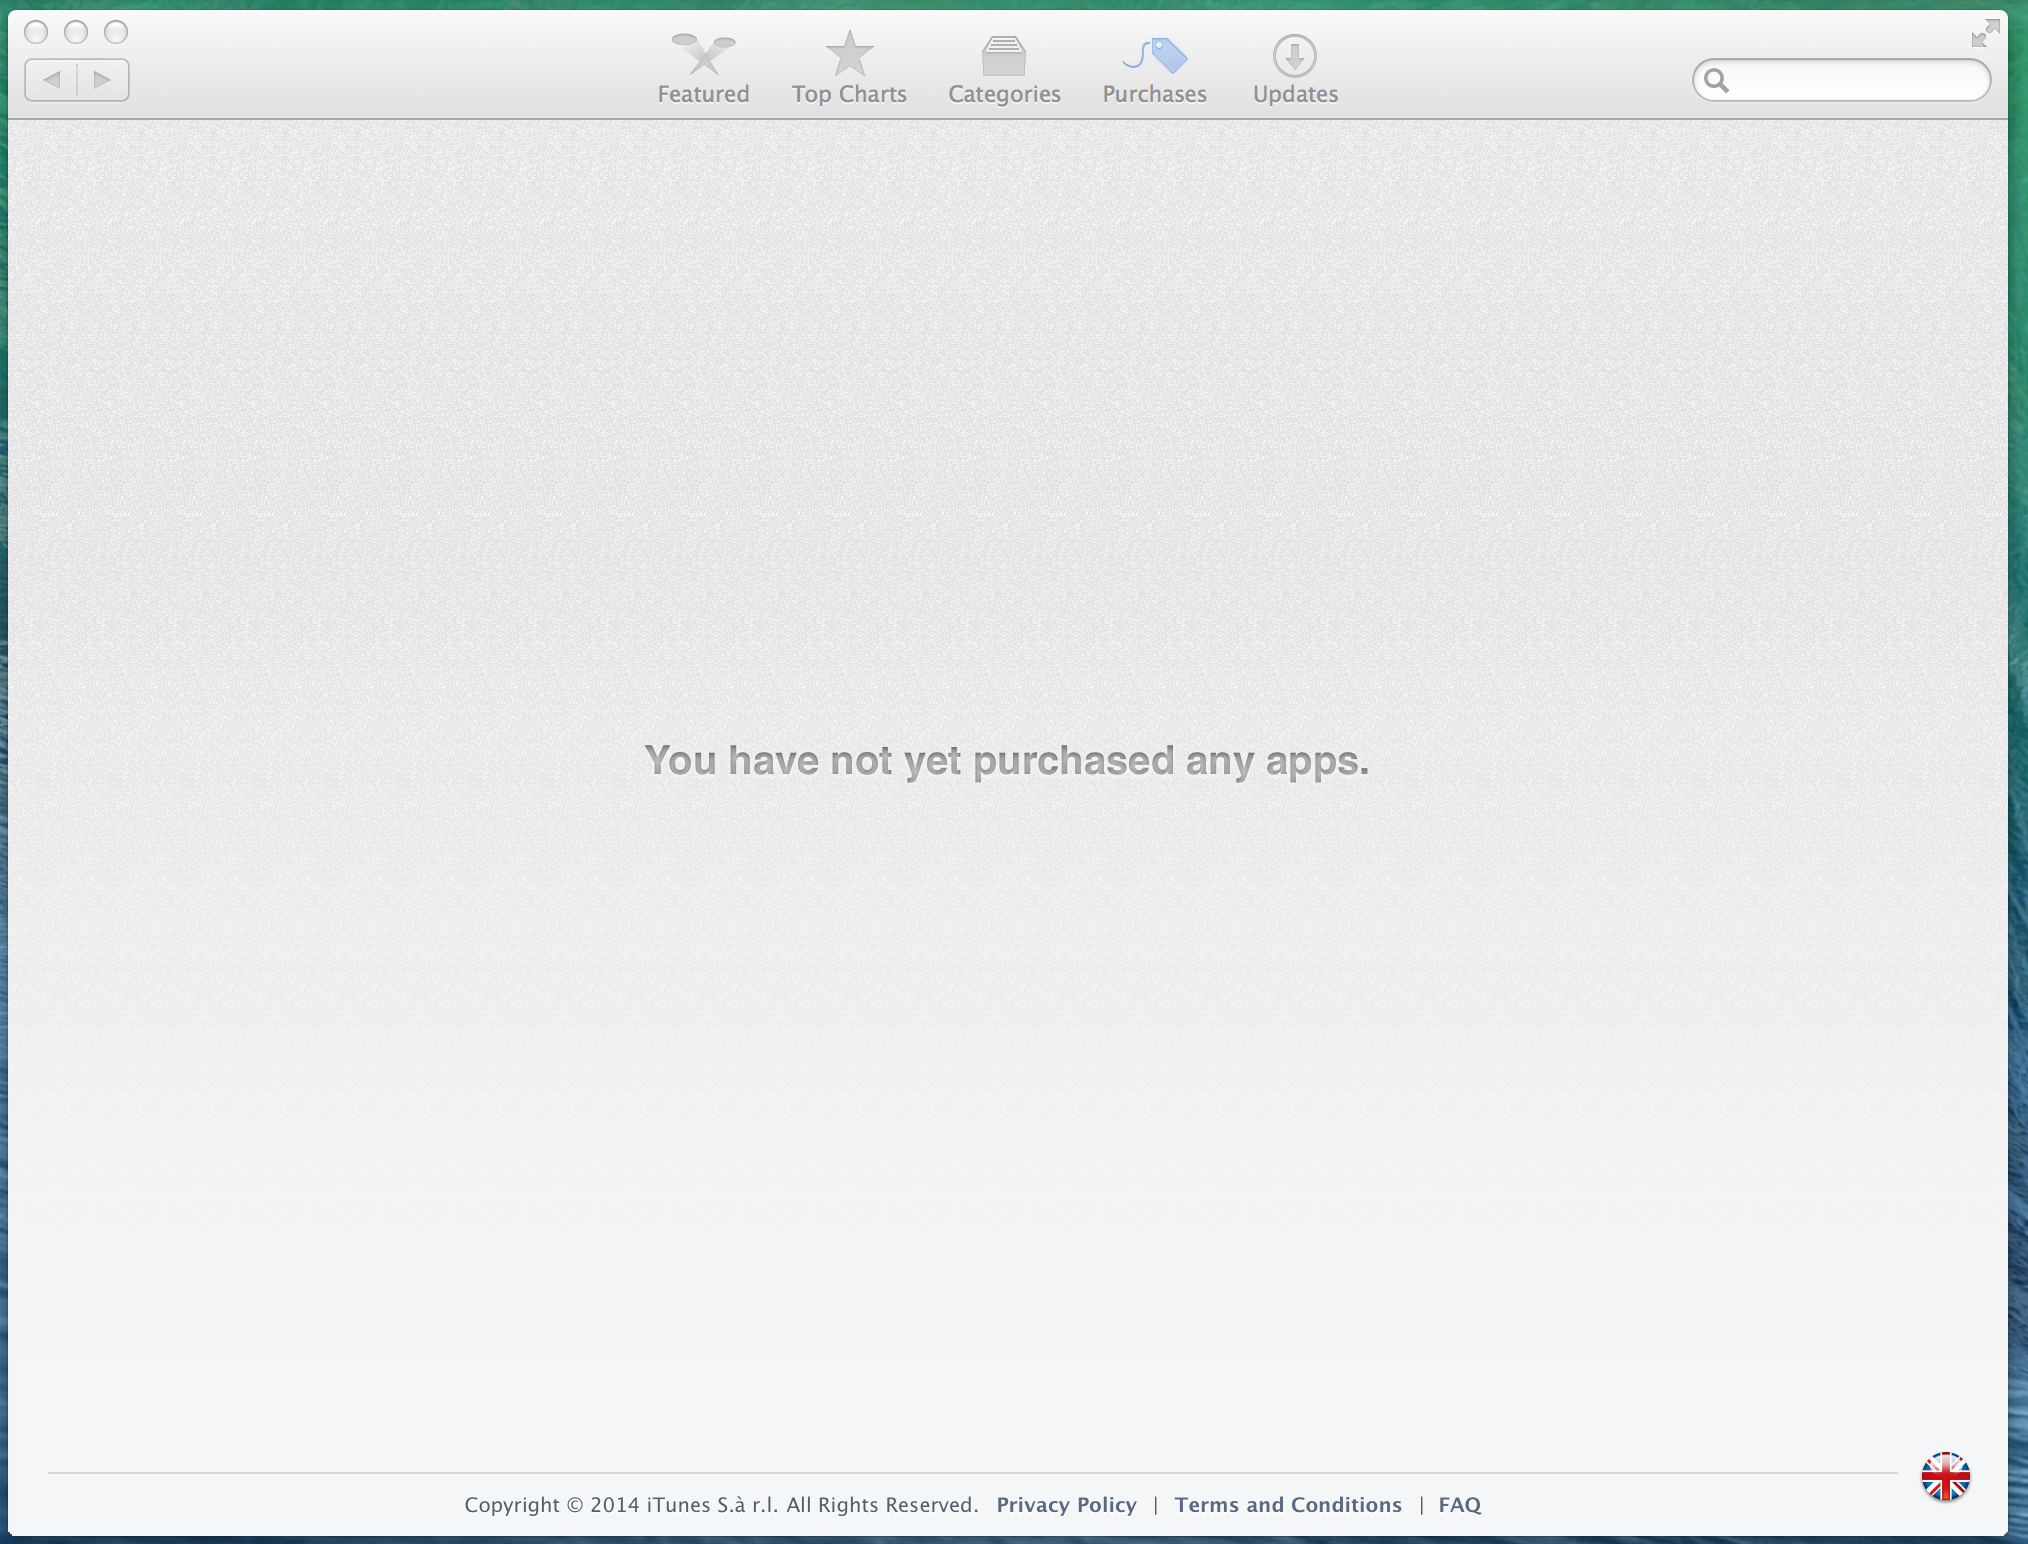The image size is (2028, 1544).
Task: Select the Purchases price tag icon
Action: coord(1155,56)
